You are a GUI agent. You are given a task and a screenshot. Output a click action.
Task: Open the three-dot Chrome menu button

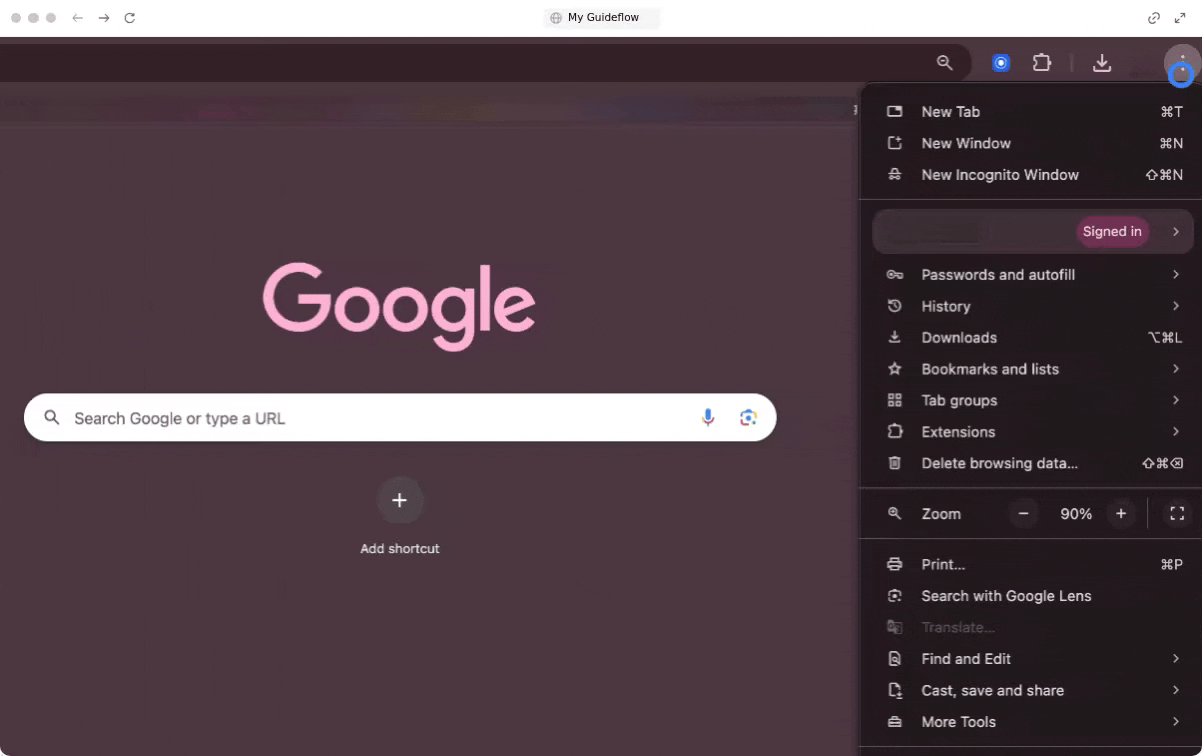click(x=1182, y=65)
